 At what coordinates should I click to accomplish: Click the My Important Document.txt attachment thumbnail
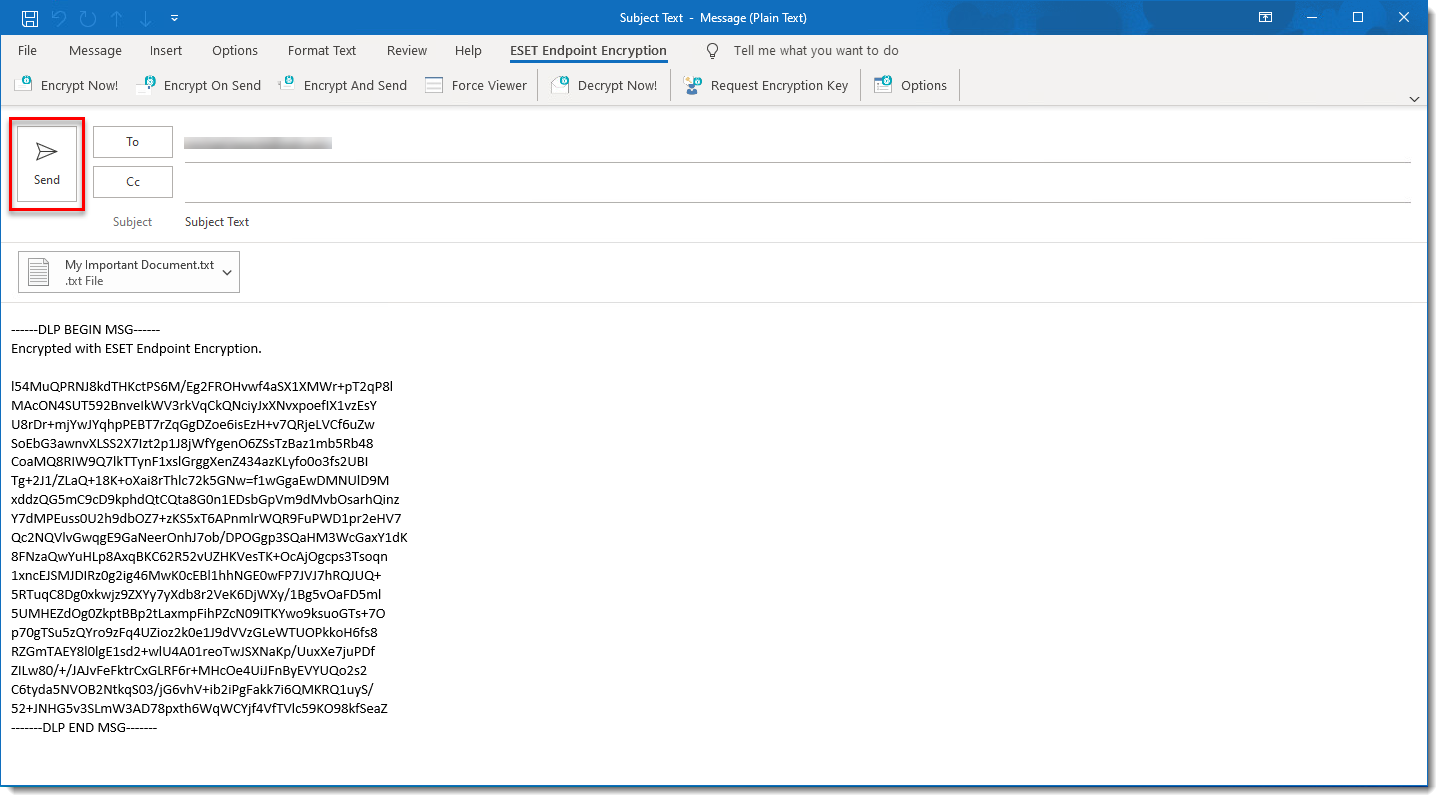[38, 271]
